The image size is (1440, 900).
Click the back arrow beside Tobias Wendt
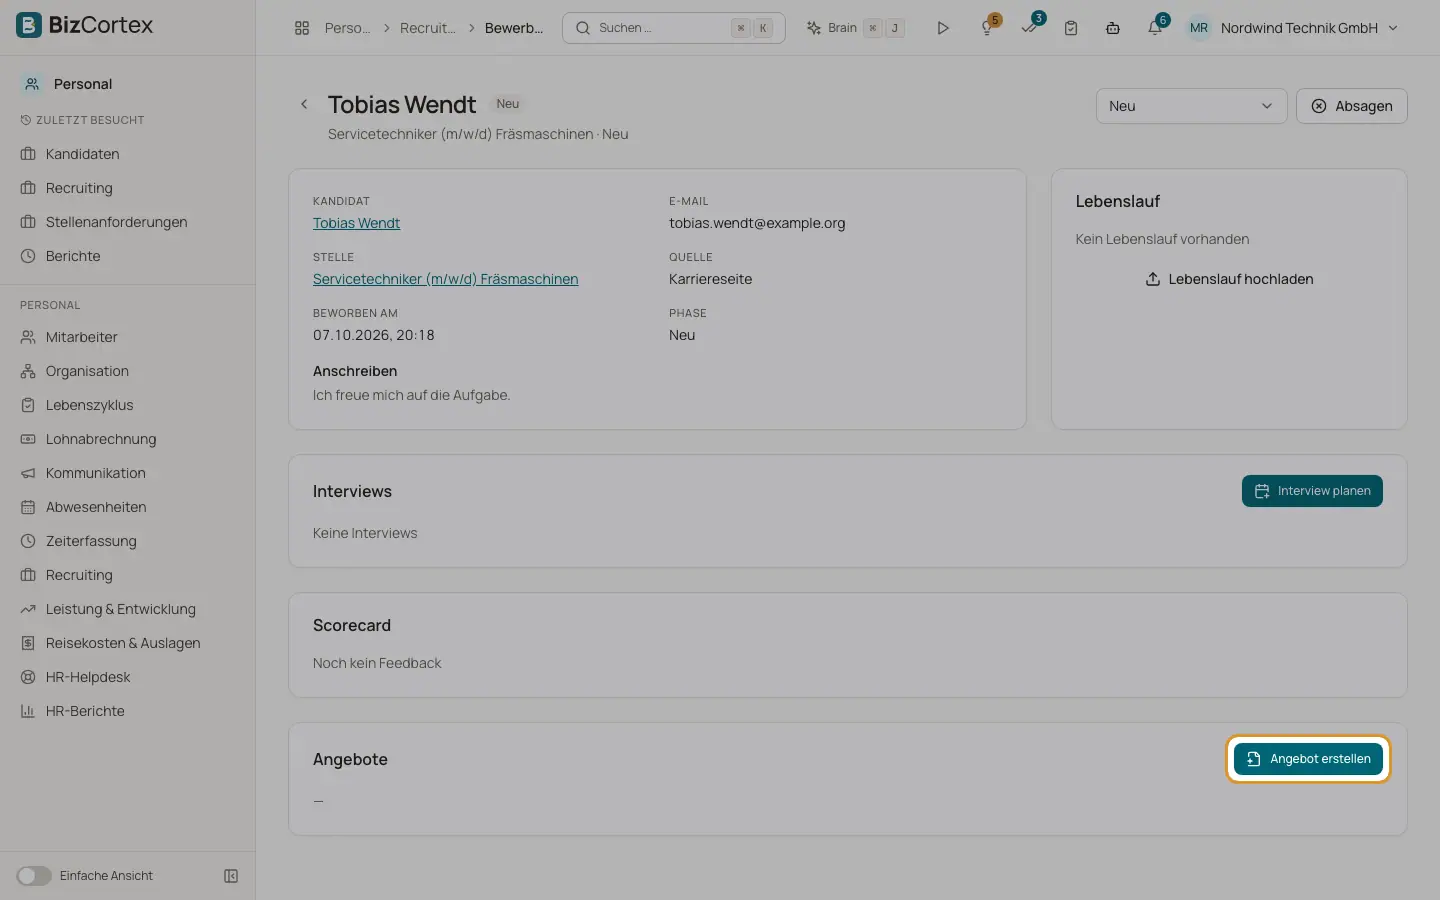tap(304, 104)
